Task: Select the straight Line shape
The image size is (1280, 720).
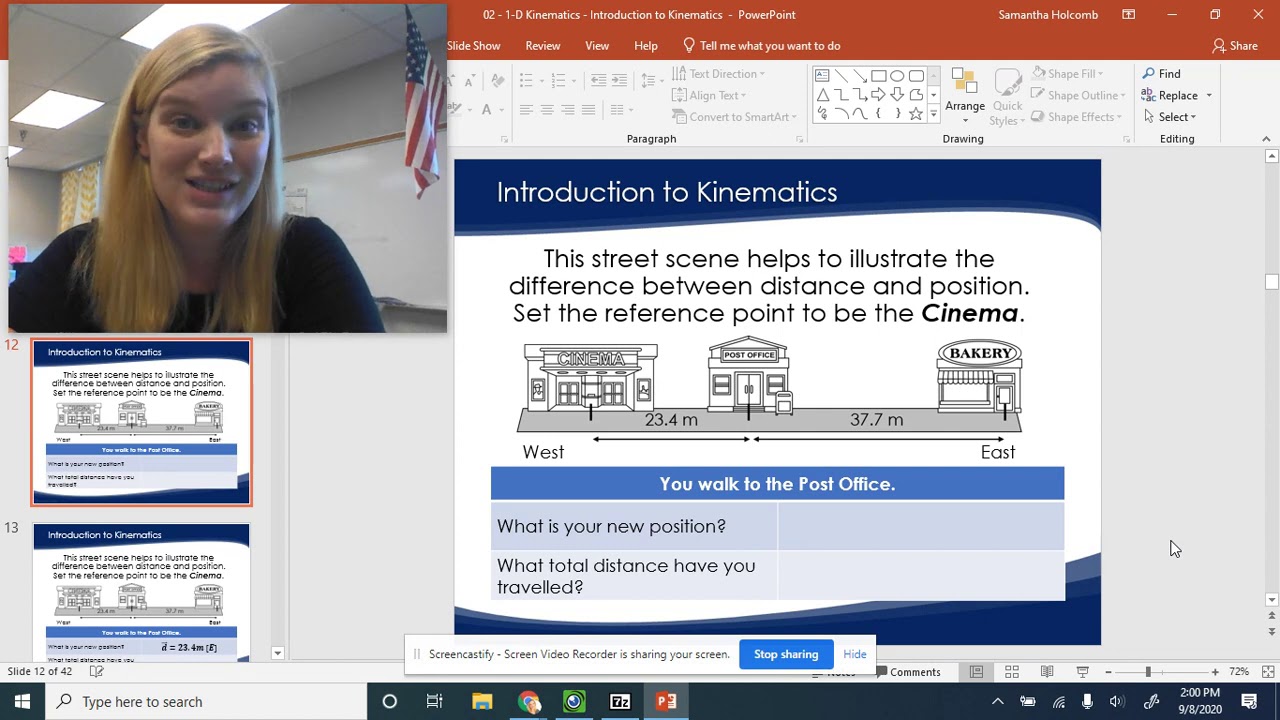Action: [x=841, y=75]
